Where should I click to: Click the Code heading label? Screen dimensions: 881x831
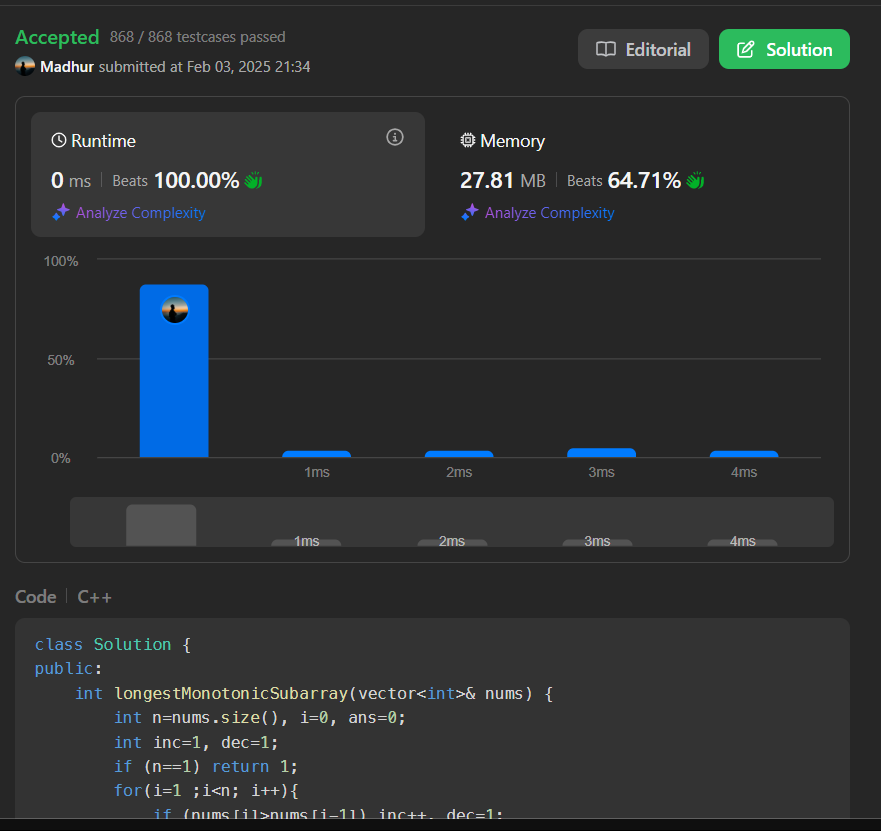[x=35, y=597]
